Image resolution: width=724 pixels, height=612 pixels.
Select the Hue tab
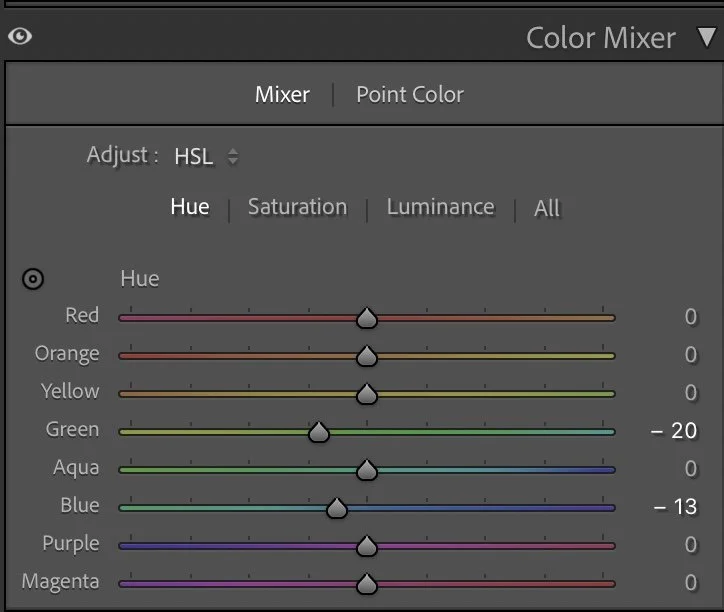click(x=190, y=206)
